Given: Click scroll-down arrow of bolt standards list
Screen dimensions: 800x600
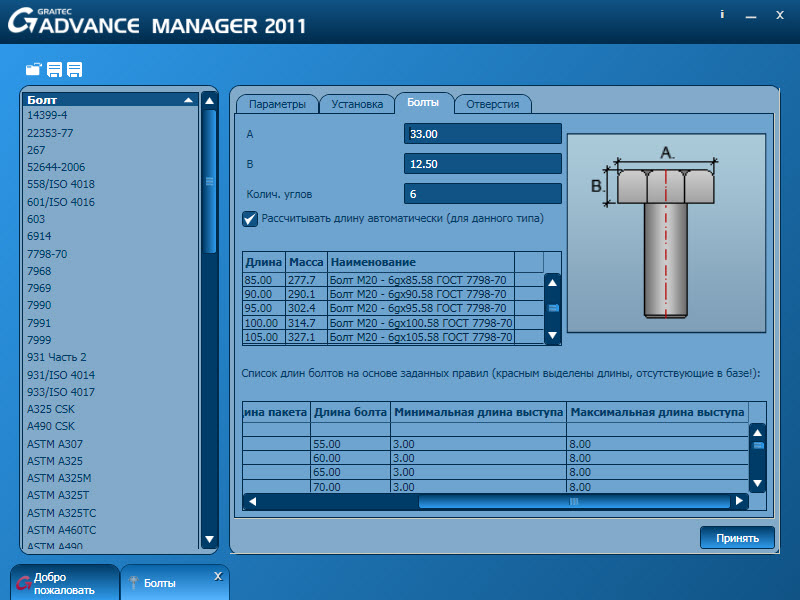Looking at the screenshot, I should click(209, 540).
